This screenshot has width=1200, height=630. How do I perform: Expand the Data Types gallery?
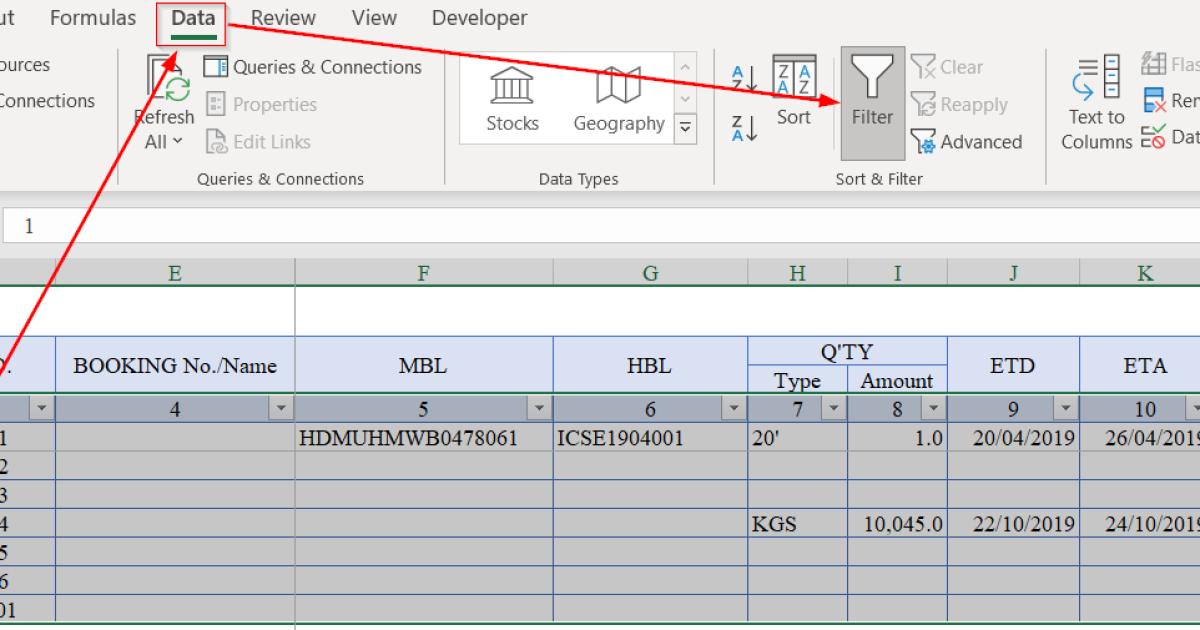[686, 128]
